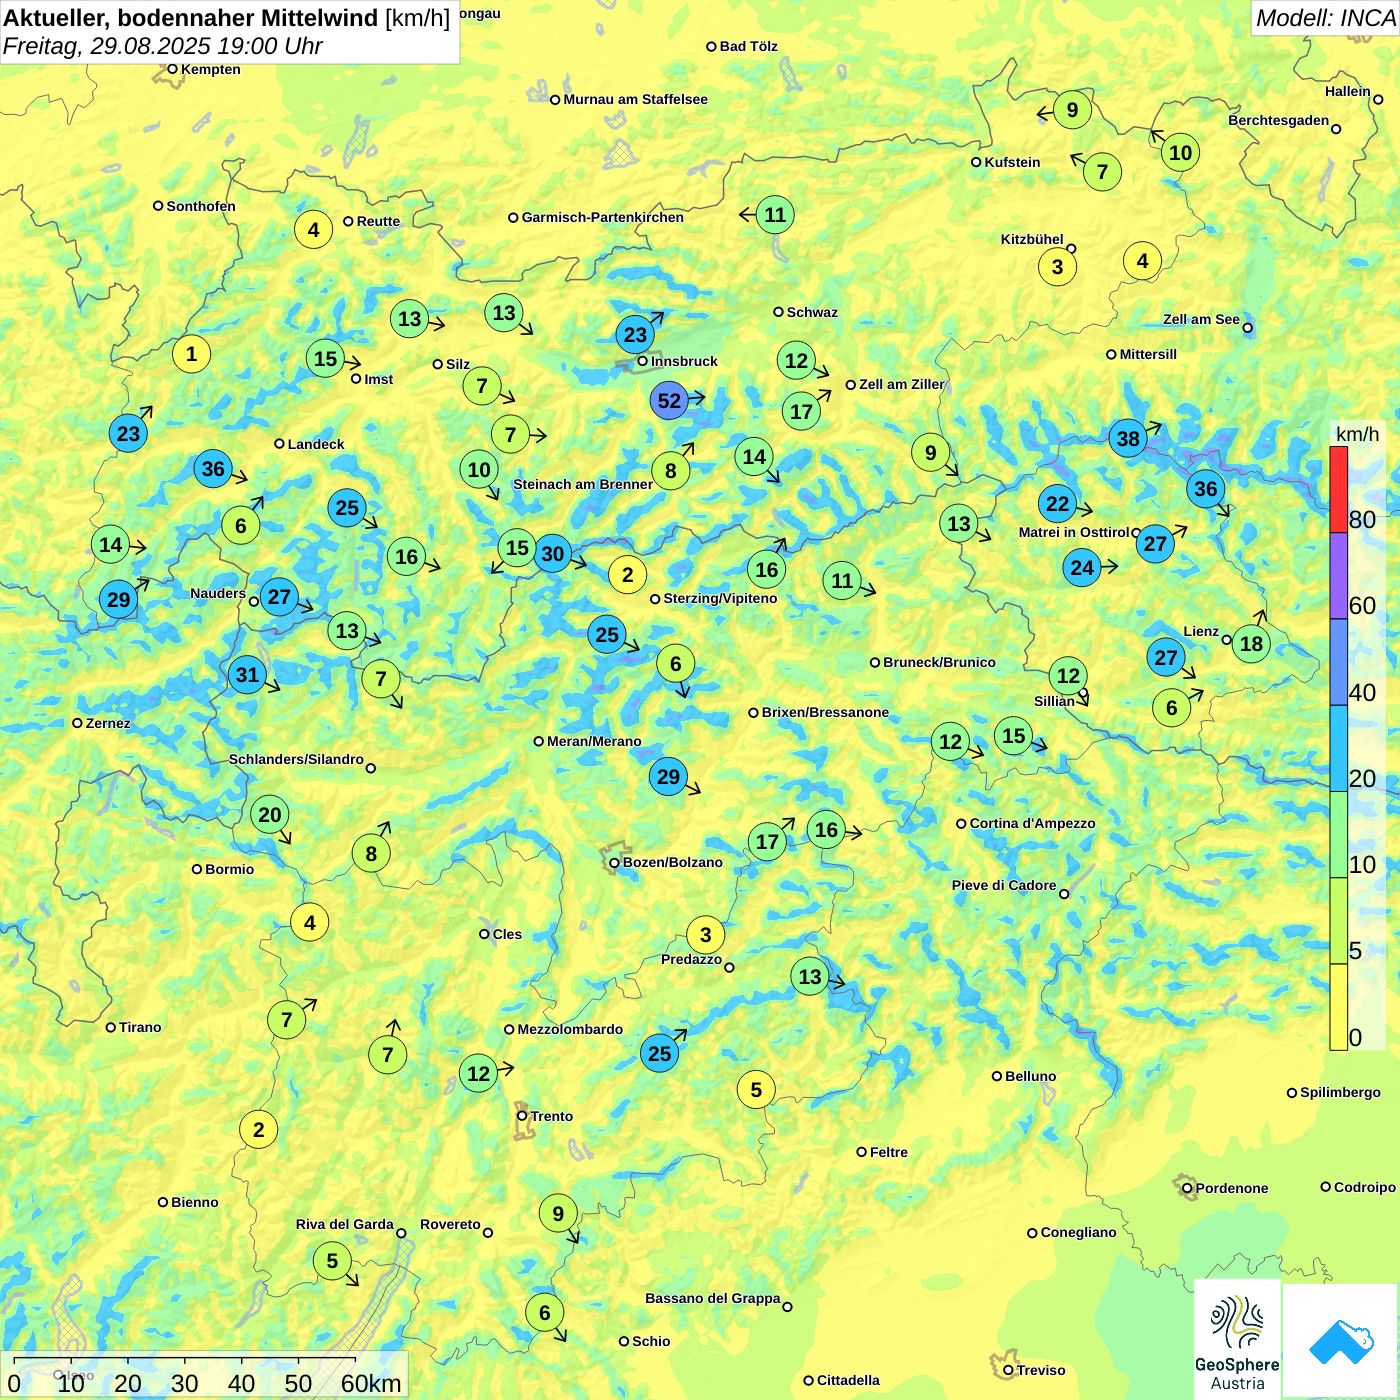Click the 2 marker near Sterzing/Vipiteno
The width and height of the screenshot is (1400, 1400).
pos(627,574)
